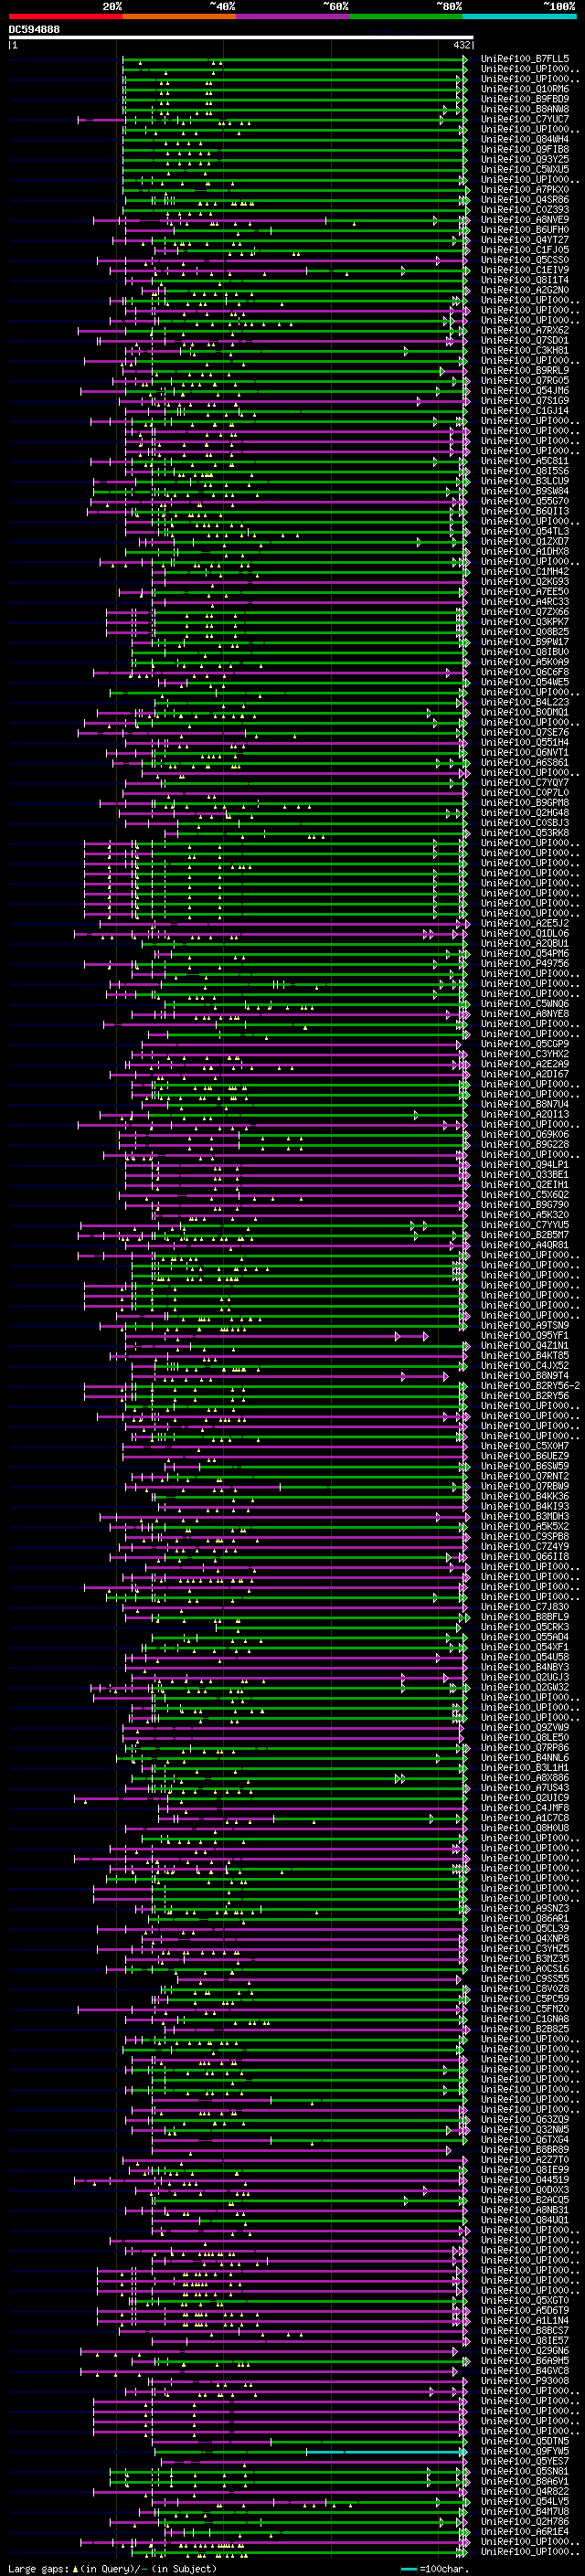Screen dimensions: 585x2576
Task: Click the red 20% identity legend segment
Action: [65, 16]
